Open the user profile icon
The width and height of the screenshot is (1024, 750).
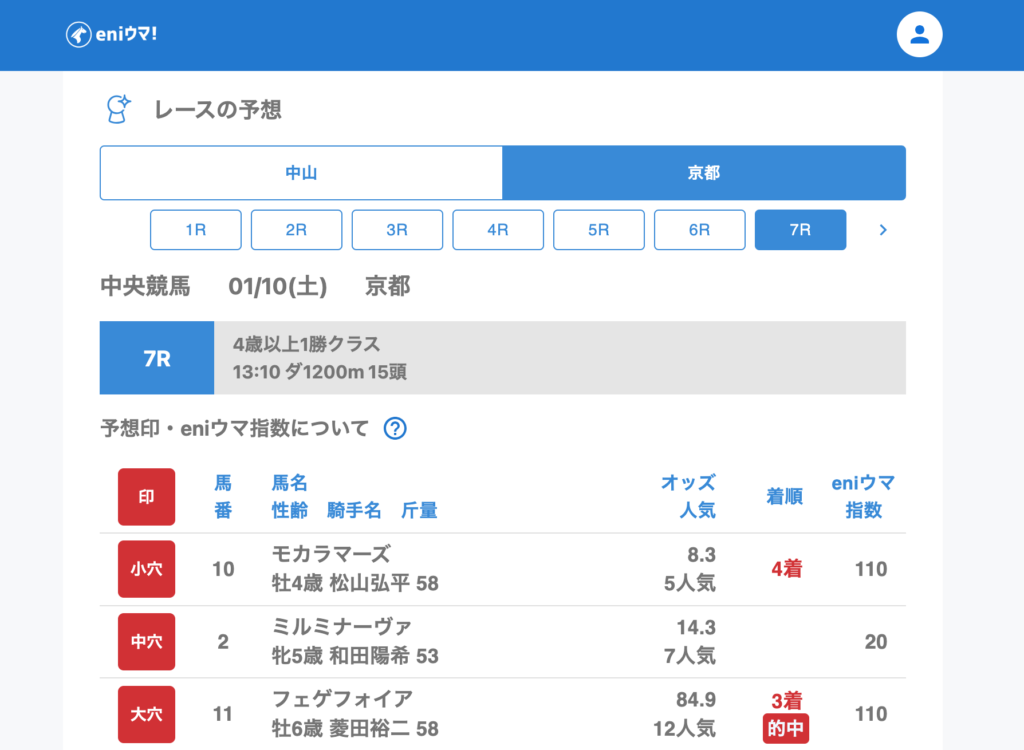point(919,35)
